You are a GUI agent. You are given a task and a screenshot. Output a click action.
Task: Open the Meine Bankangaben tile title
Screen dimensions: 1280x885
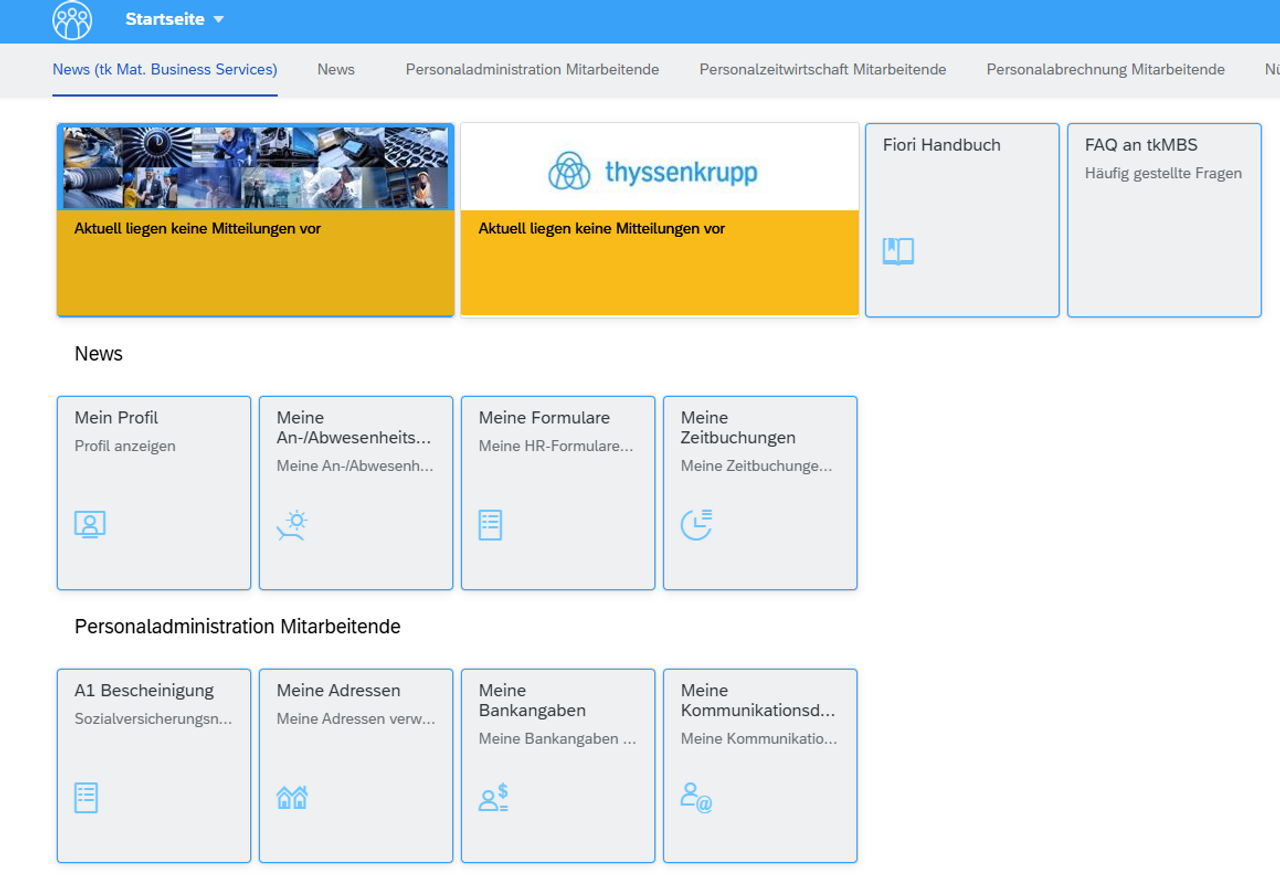(x=532, y=700)
